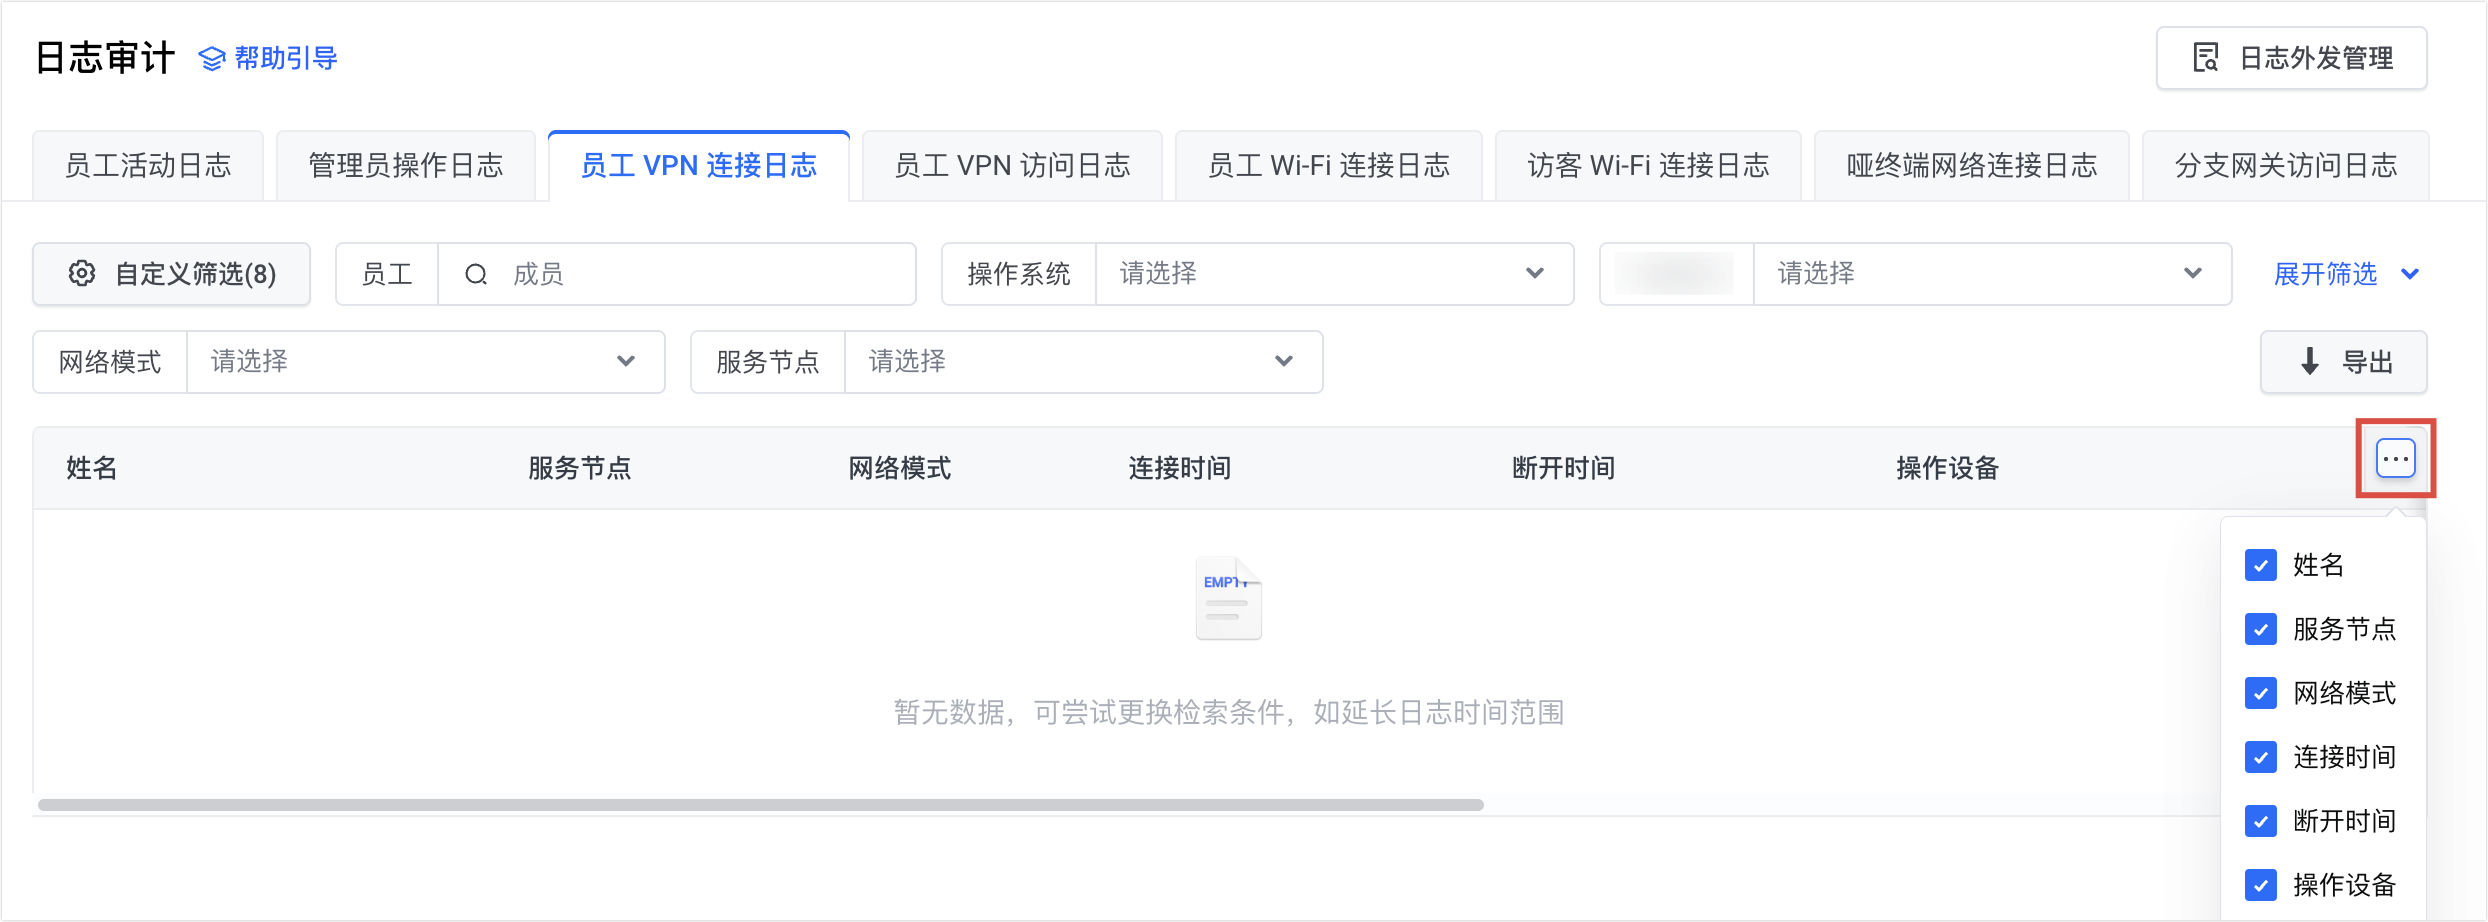Click the 导出 export button
Screen dimensions: 2488x922
(x=2343, y=362)
